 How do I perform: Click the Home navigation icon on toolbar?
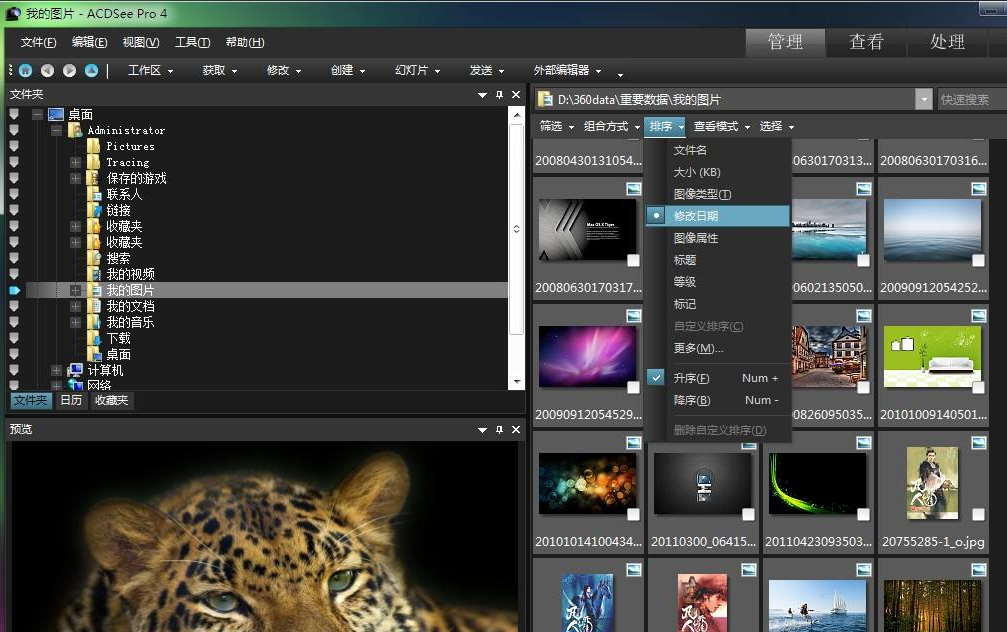tap(25, 70)
